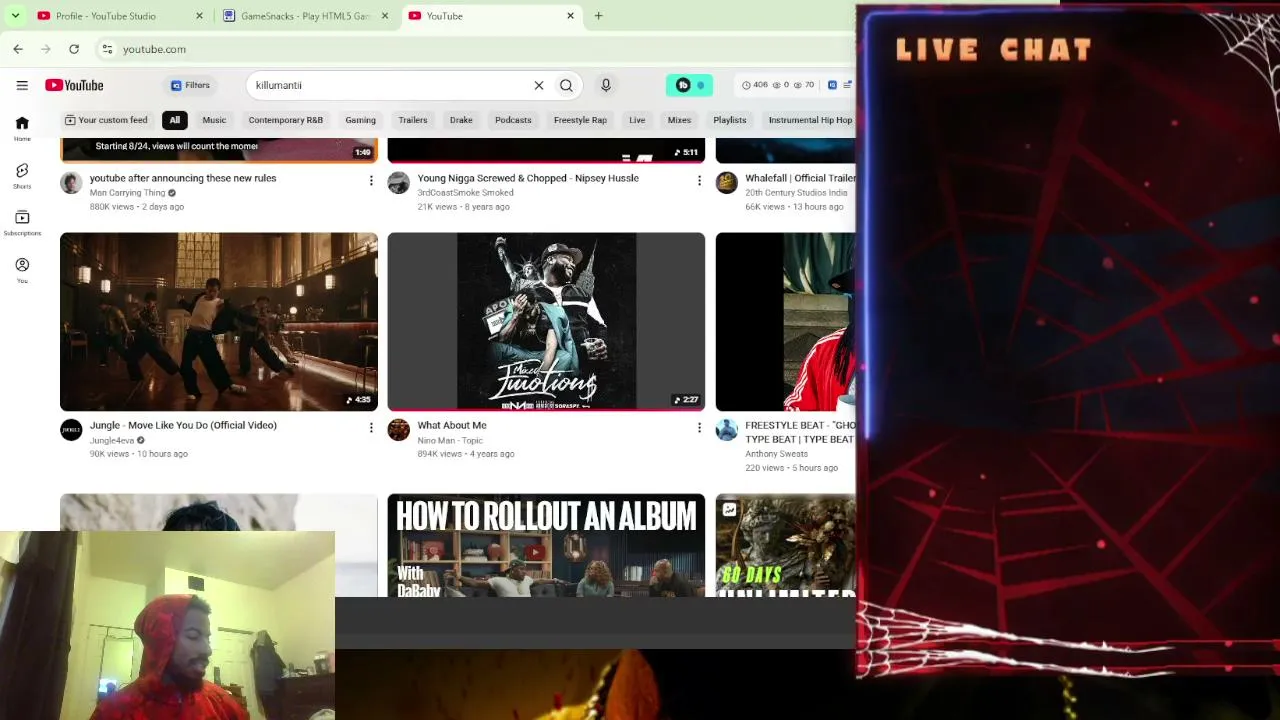
Task: Click the Jungle4eva channel avatar
Action: (x=71, y=430)
